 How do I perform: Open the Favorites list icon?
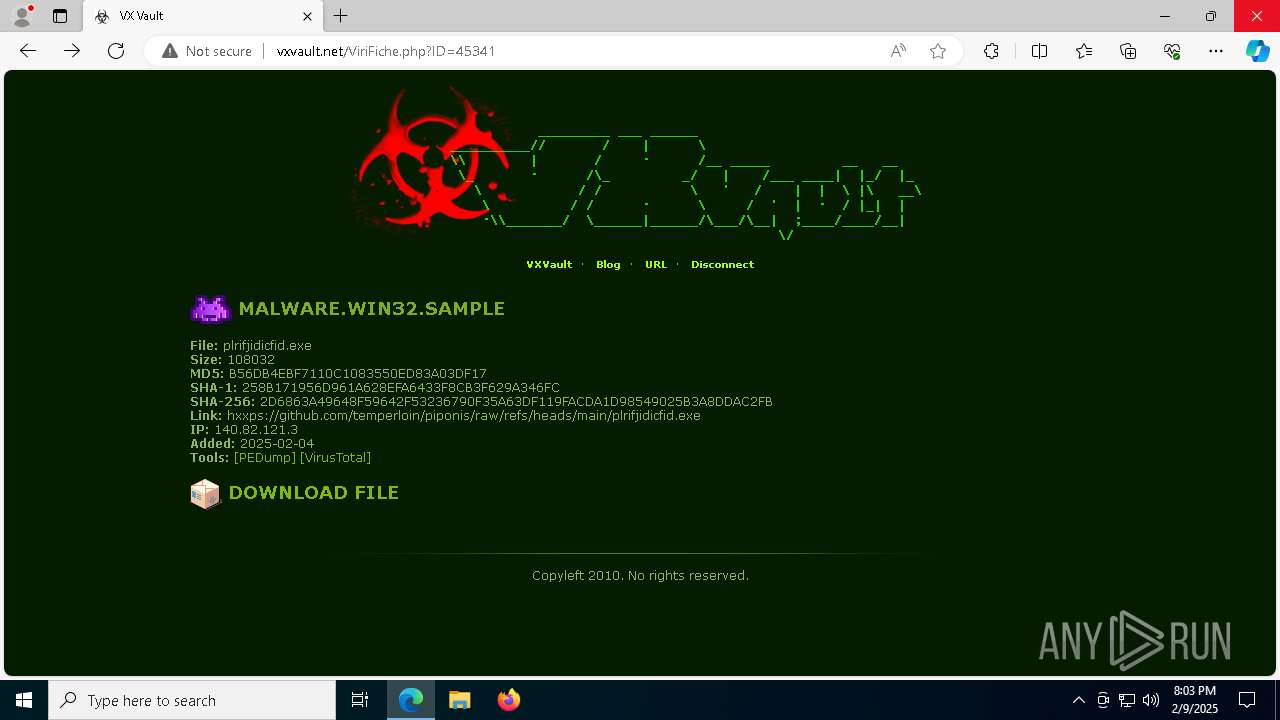point(1084,51)
